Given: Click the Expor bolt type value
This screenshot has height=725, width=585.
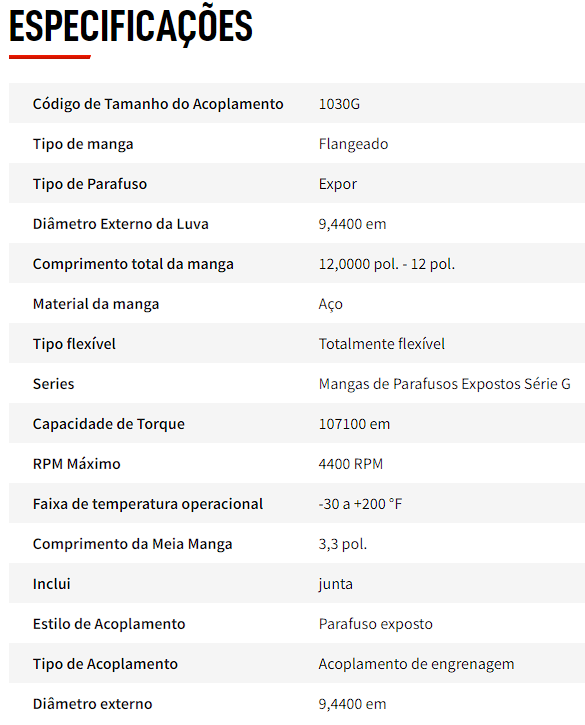Looking at the screenshot, I should (x=338, y=184).
